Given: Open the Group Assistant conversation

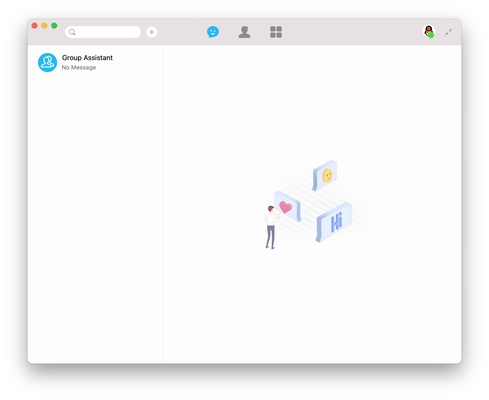Looking at the screenshot, I should click(x=95, y=62).
